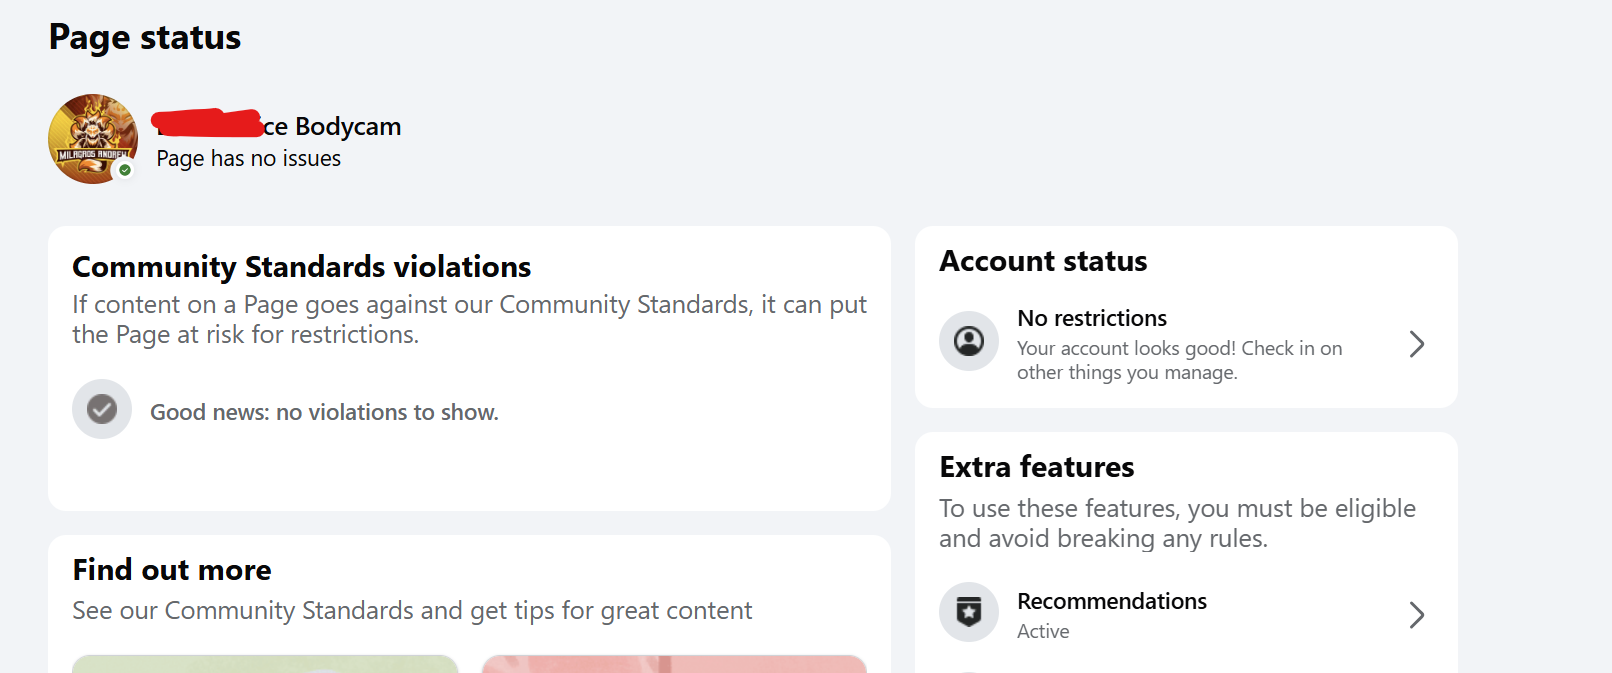Click the page profile picture avatar

click(92, 139)
